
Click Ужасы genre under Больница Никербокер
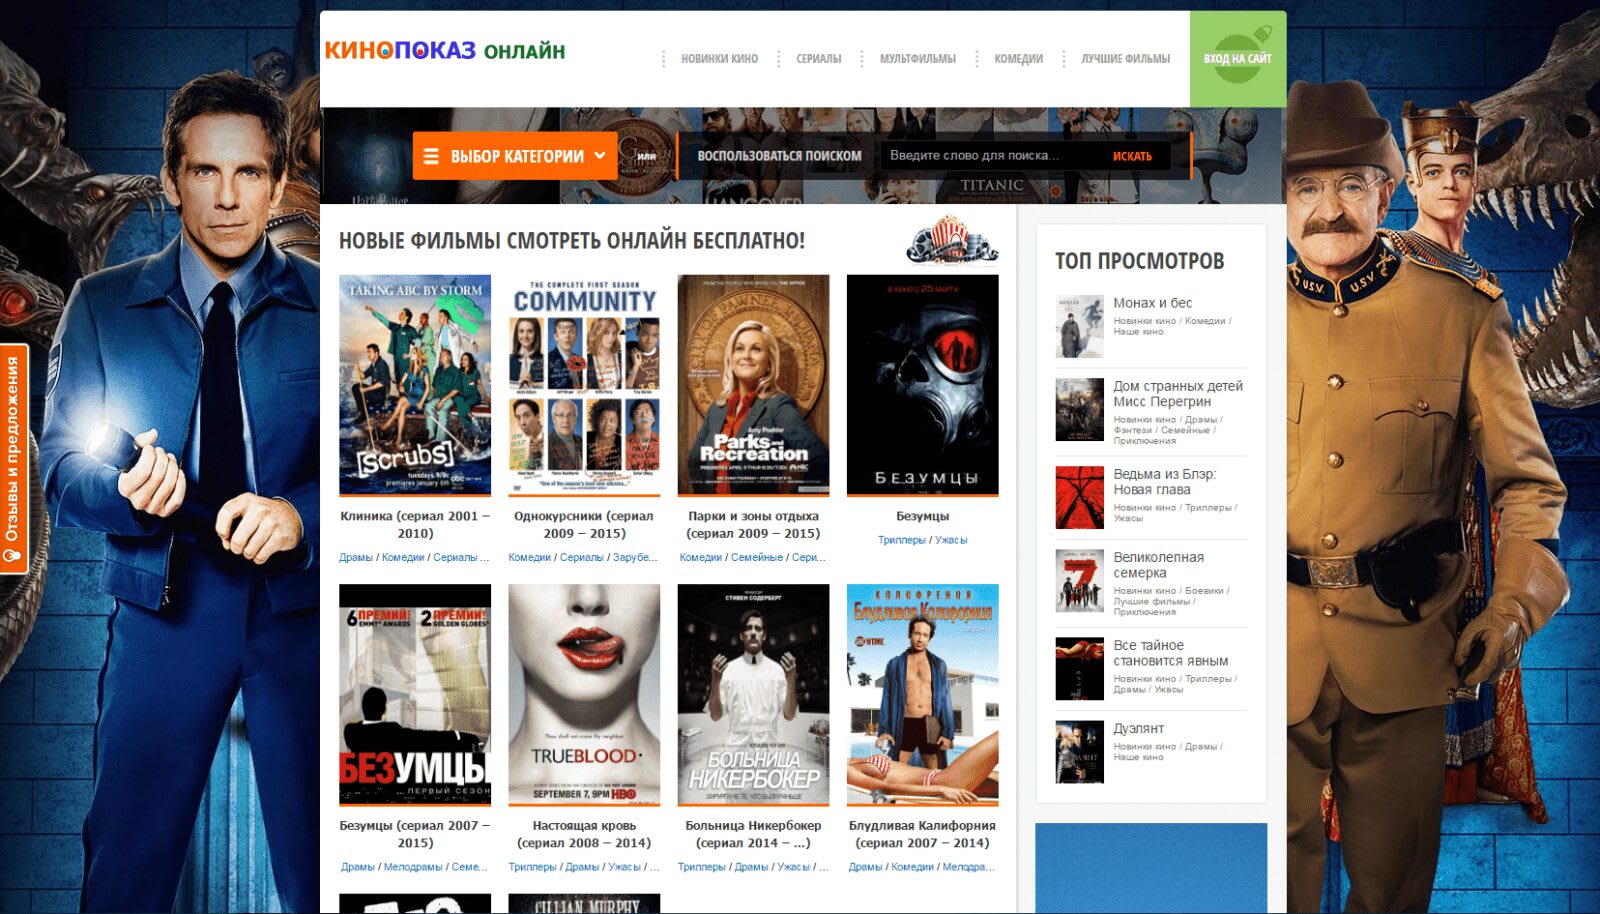click(794, 867)
